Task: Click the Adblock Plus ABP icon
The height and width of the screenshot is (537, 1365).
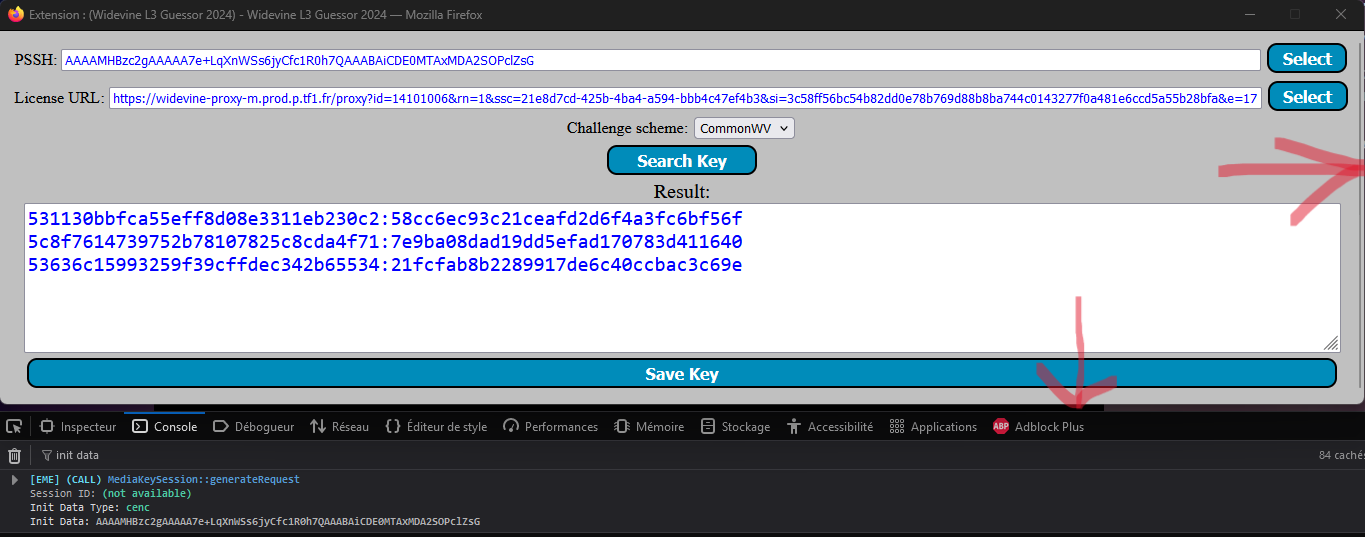Action: pos(1001,426)
